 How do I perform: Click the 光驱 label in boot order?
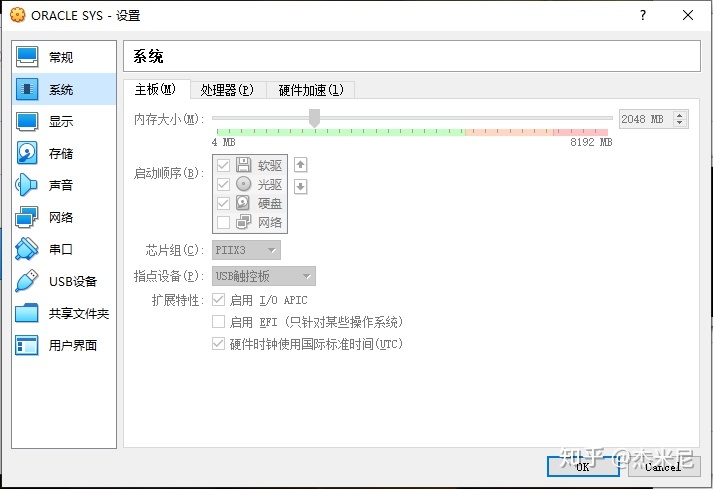point(270,184)
